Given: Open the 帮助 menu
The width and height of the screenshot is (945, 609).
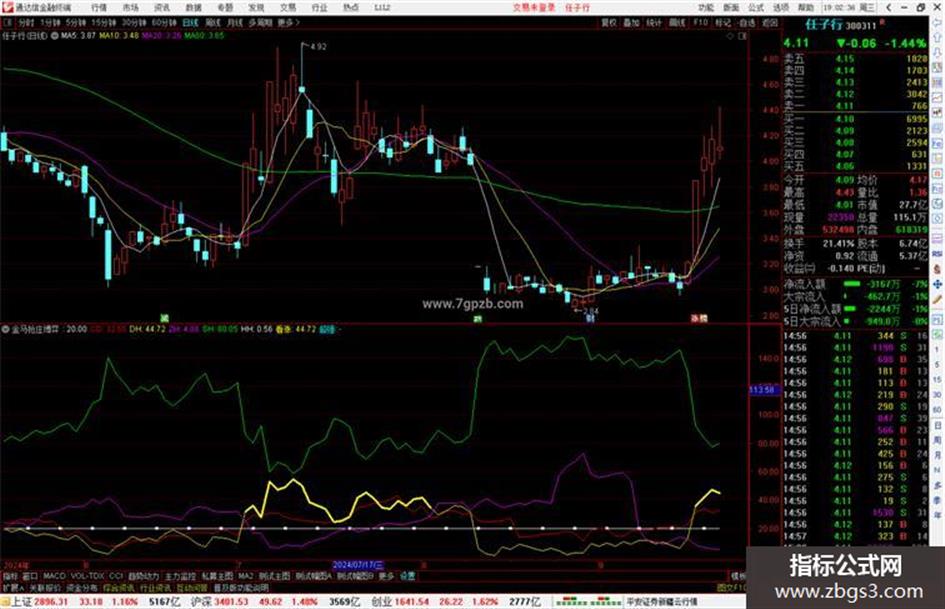Looking at the screenshot, I should tap(806, 7).
